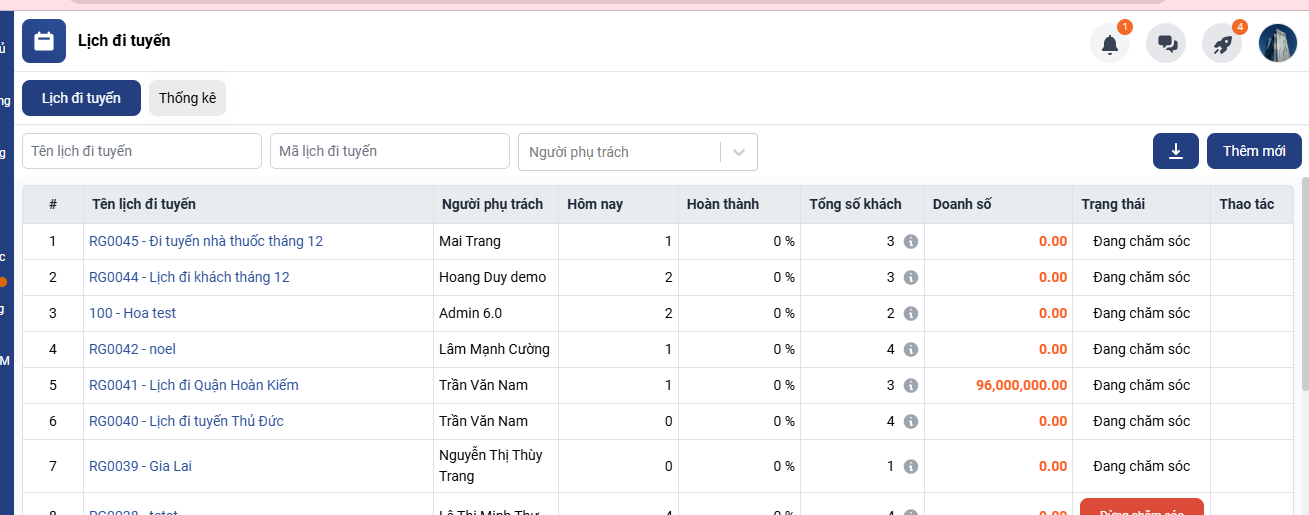
Task: Open RG0044 - Lịch đi khách tháng 12
Action: 189,277
